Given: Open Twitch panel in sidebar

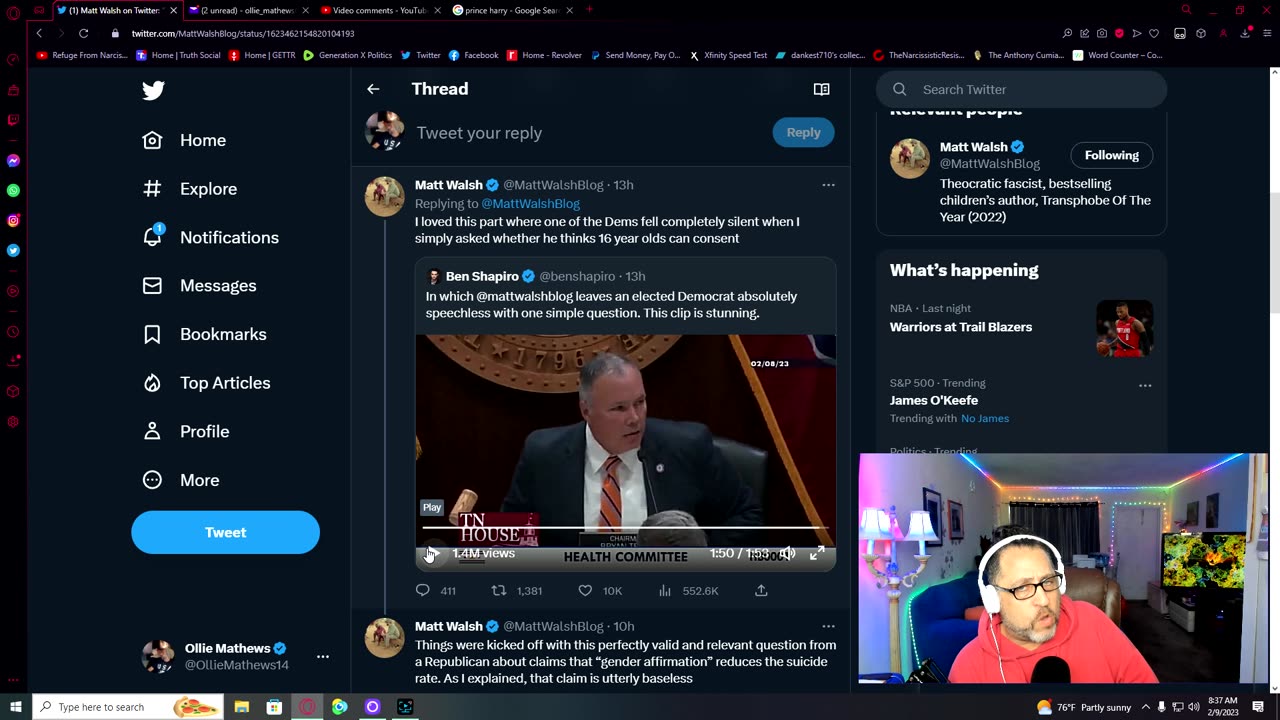Looking at the screenshot, I should pos(13,120).
